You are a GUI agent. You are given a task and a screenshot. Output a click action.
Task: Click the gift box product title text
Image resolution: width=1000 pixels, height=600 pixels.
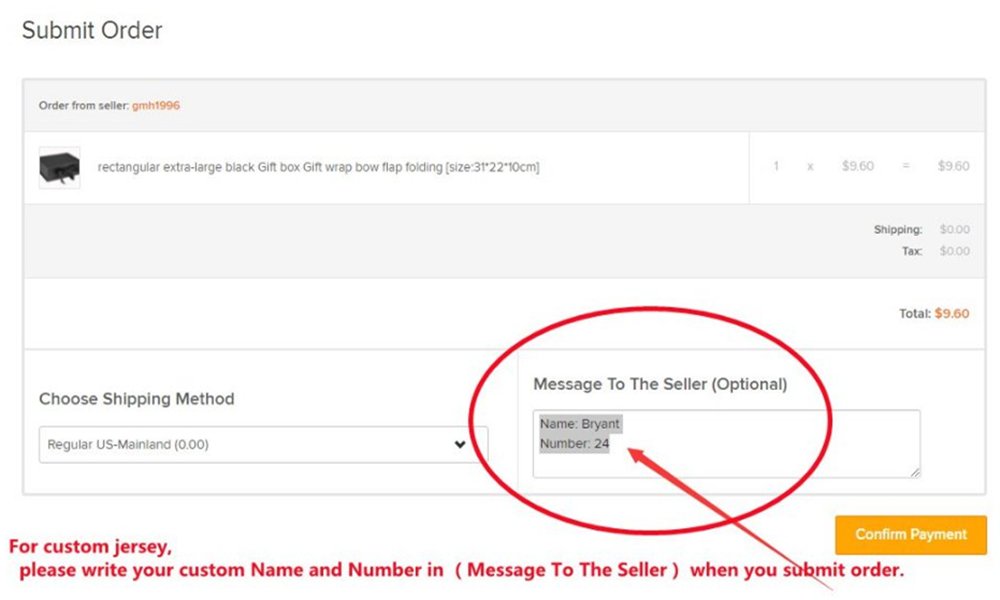[318, 167]
